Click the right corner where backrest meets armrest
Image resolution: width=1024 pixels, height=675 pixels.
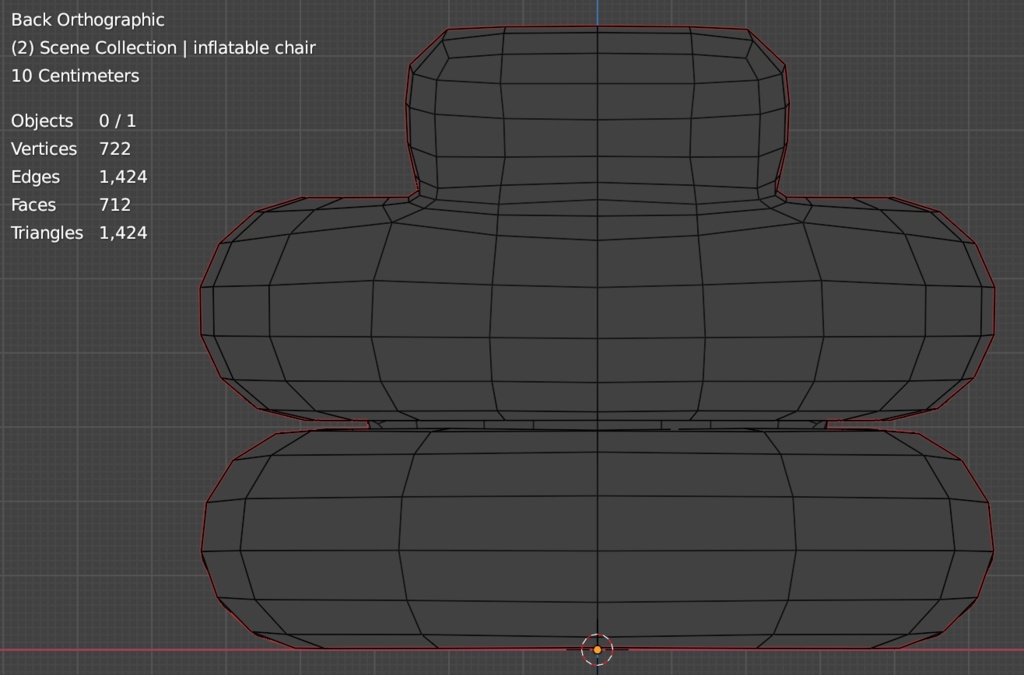click(778, 196)
